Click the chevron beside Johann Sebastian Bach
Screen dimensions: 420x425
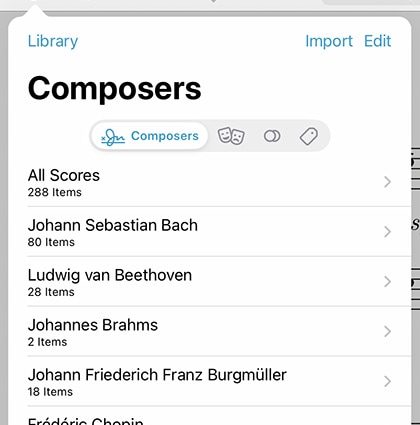pos(387,232)
